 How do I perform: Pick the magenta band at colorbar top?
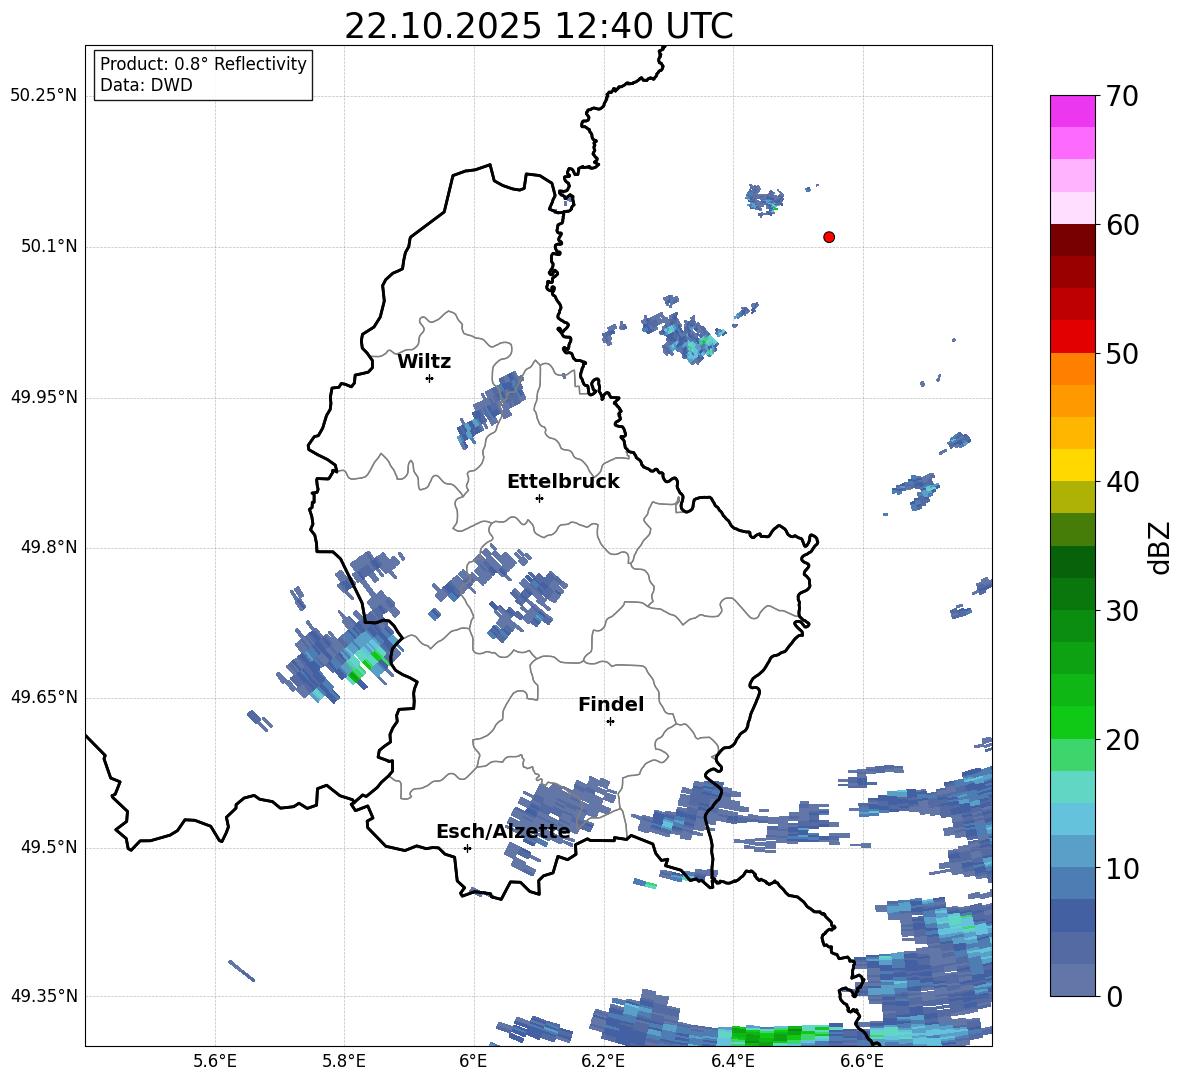(x=1072, y=111)
